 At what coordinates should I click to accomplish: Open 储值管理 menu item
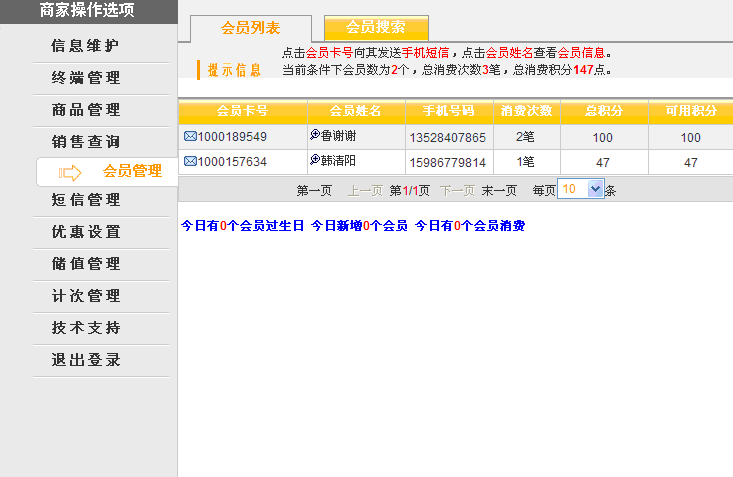pos(86,264)
